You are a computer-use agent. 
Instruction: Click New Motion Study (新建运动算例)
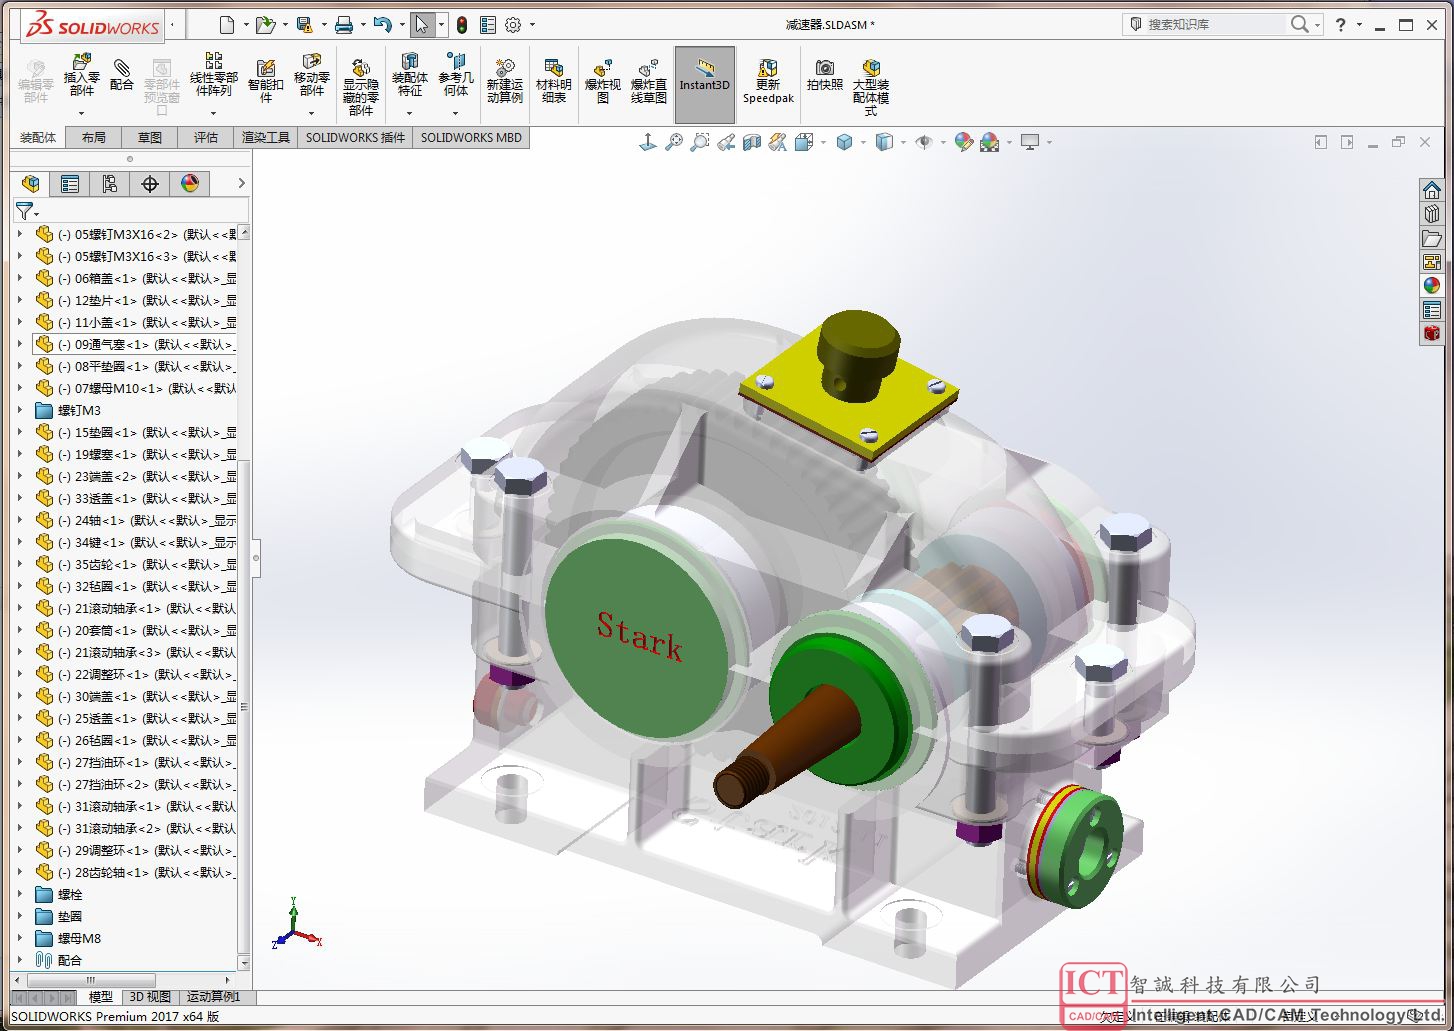click(505, 80)
